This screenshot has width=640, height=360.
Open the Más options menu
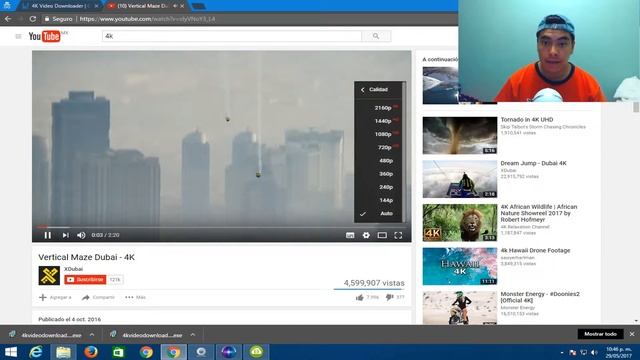pos(136,297)
